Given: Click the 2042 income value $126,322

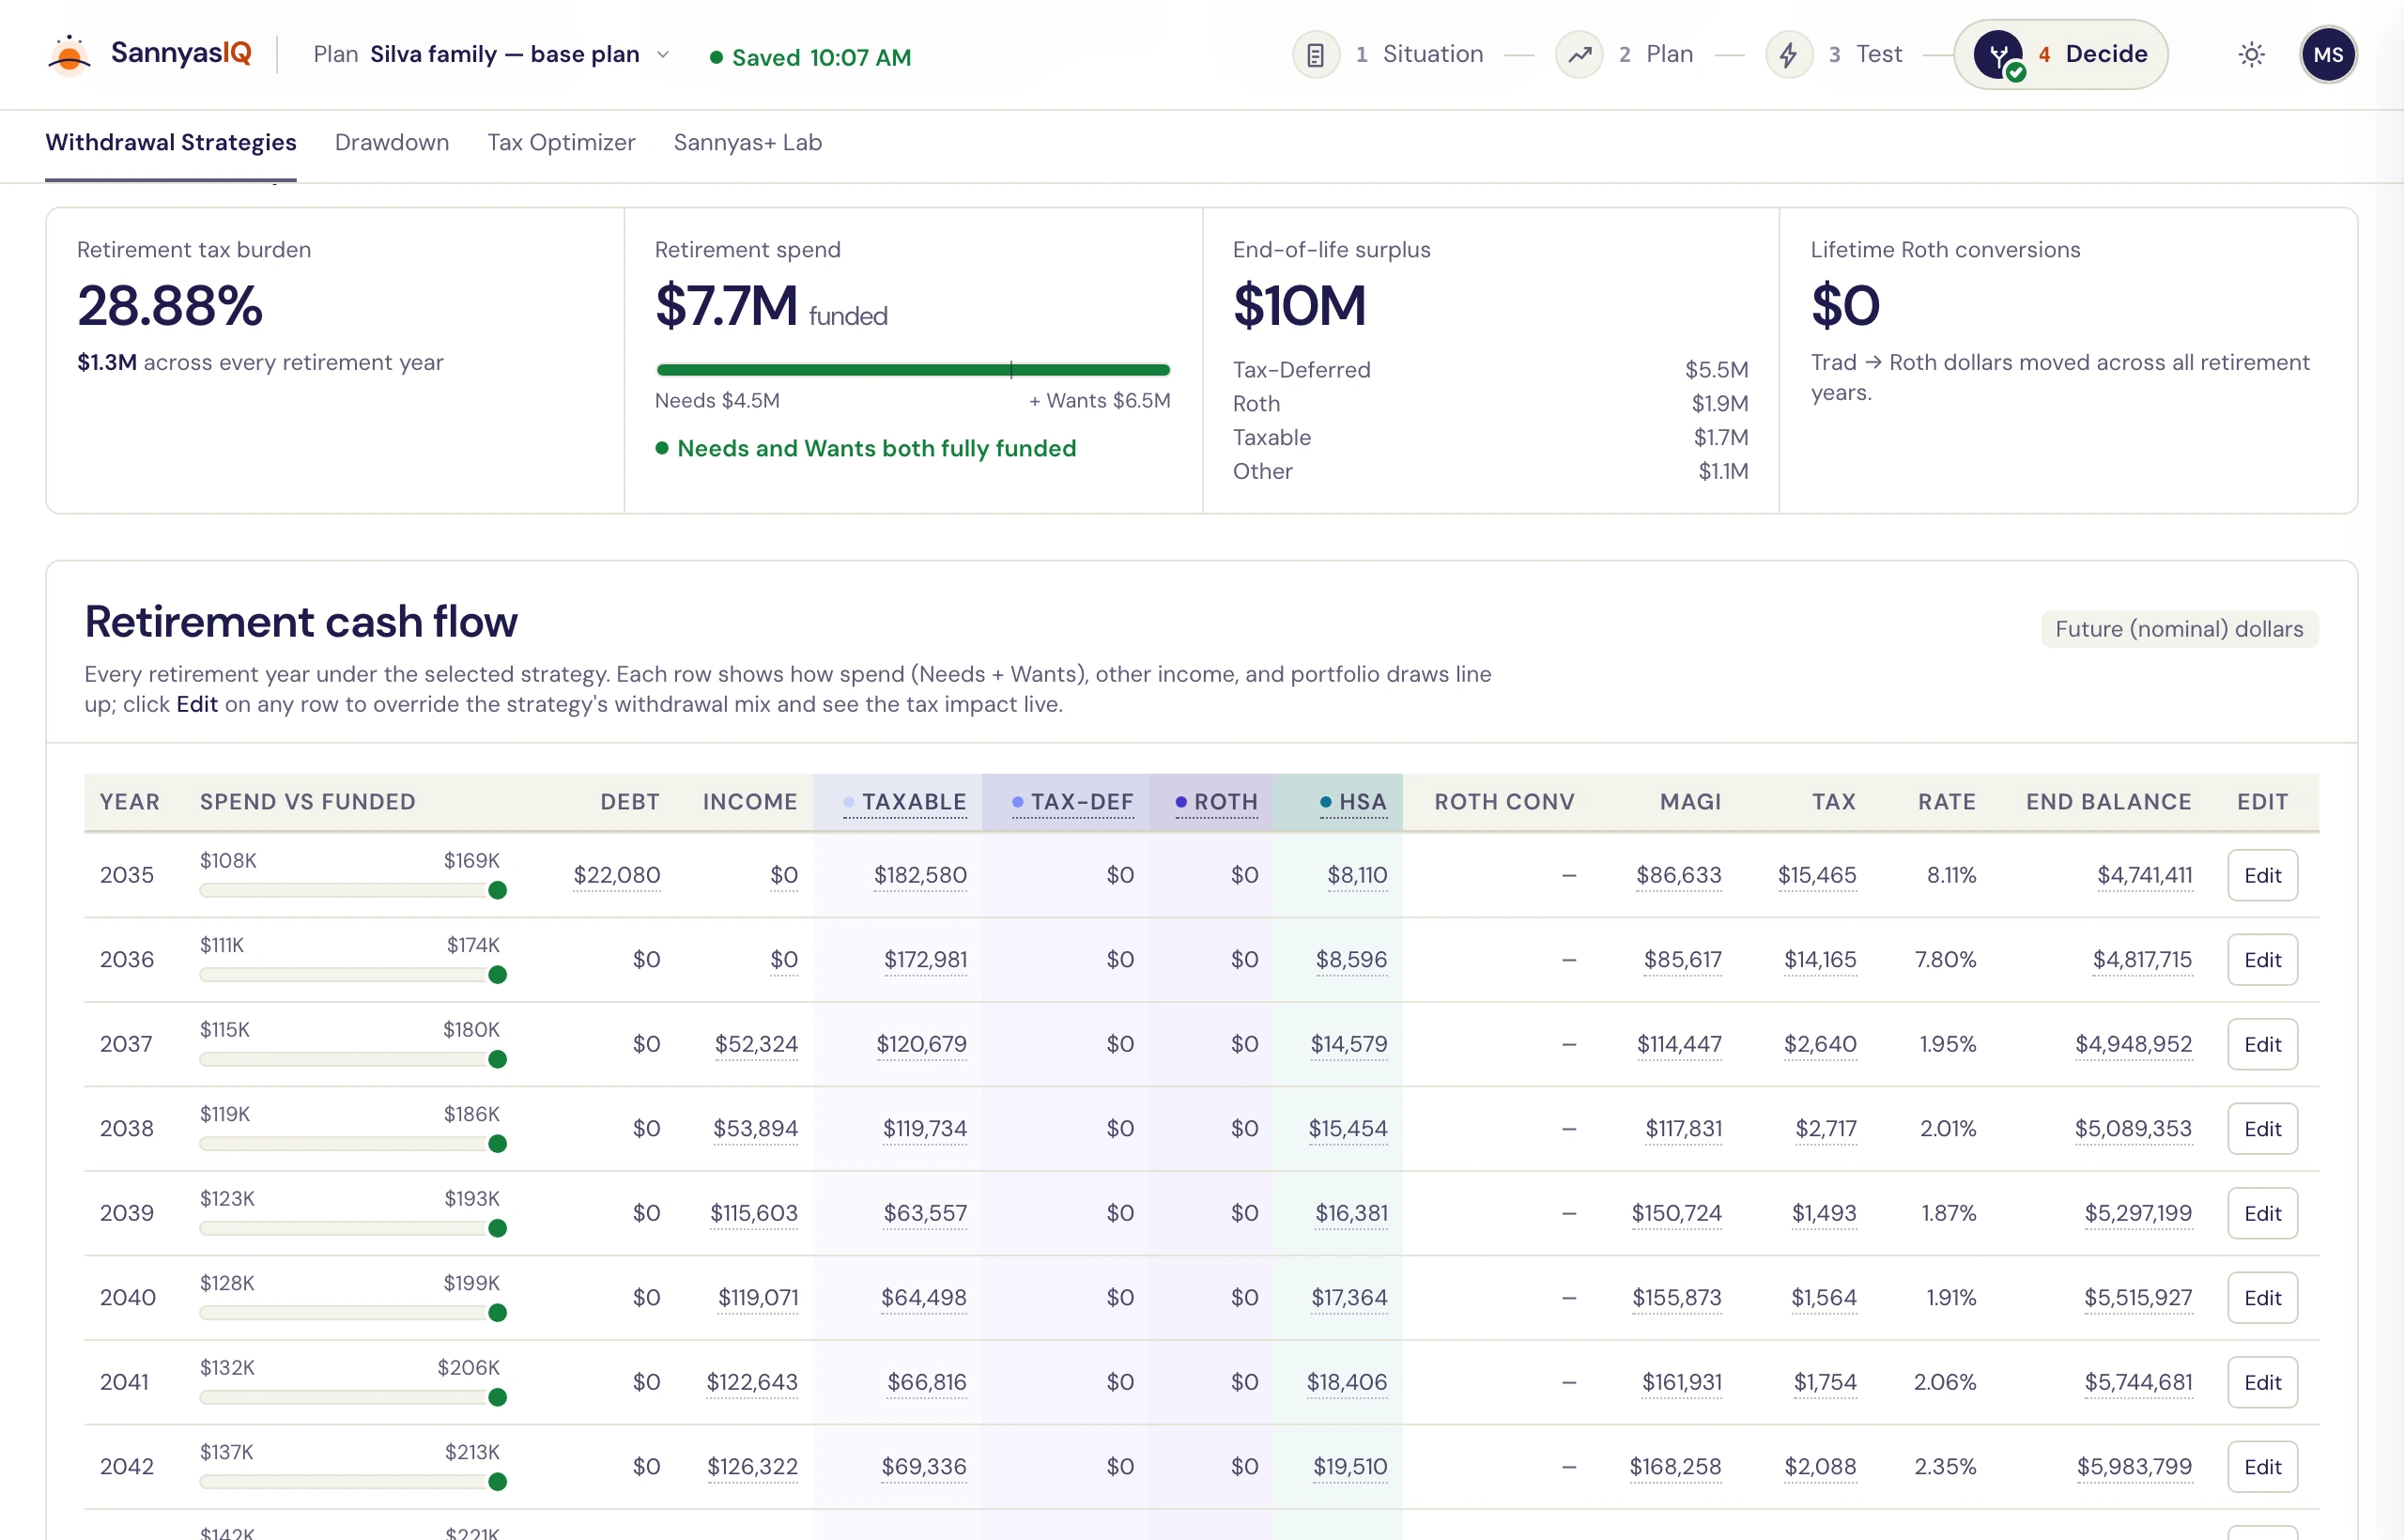Looking at the screenshot, I should pos(752,1467).
